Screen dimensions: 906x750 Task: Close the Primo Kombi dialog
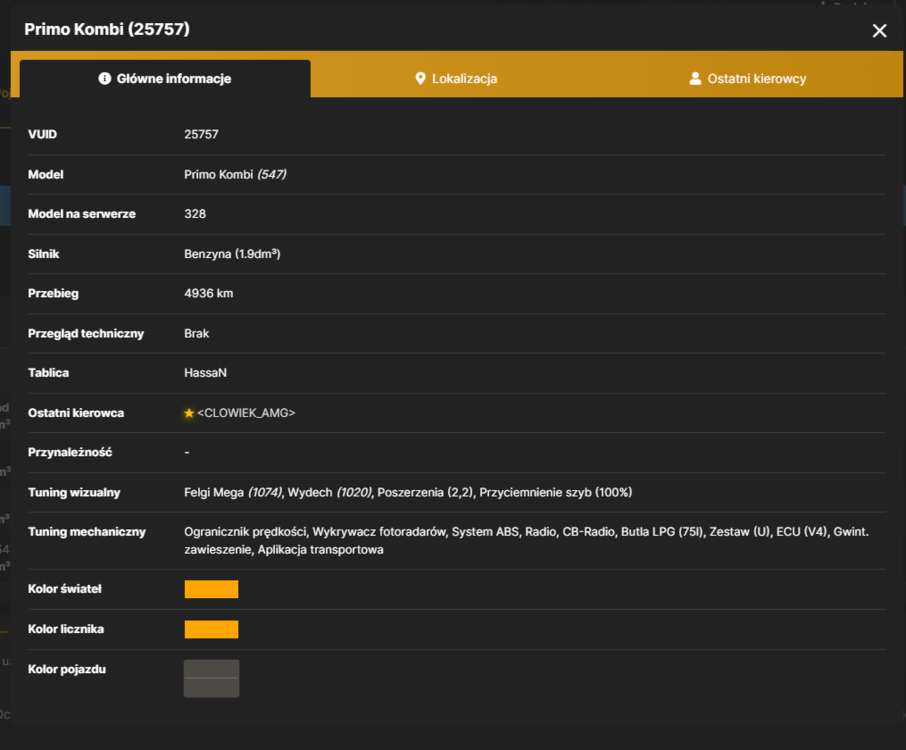coord(879,31)
